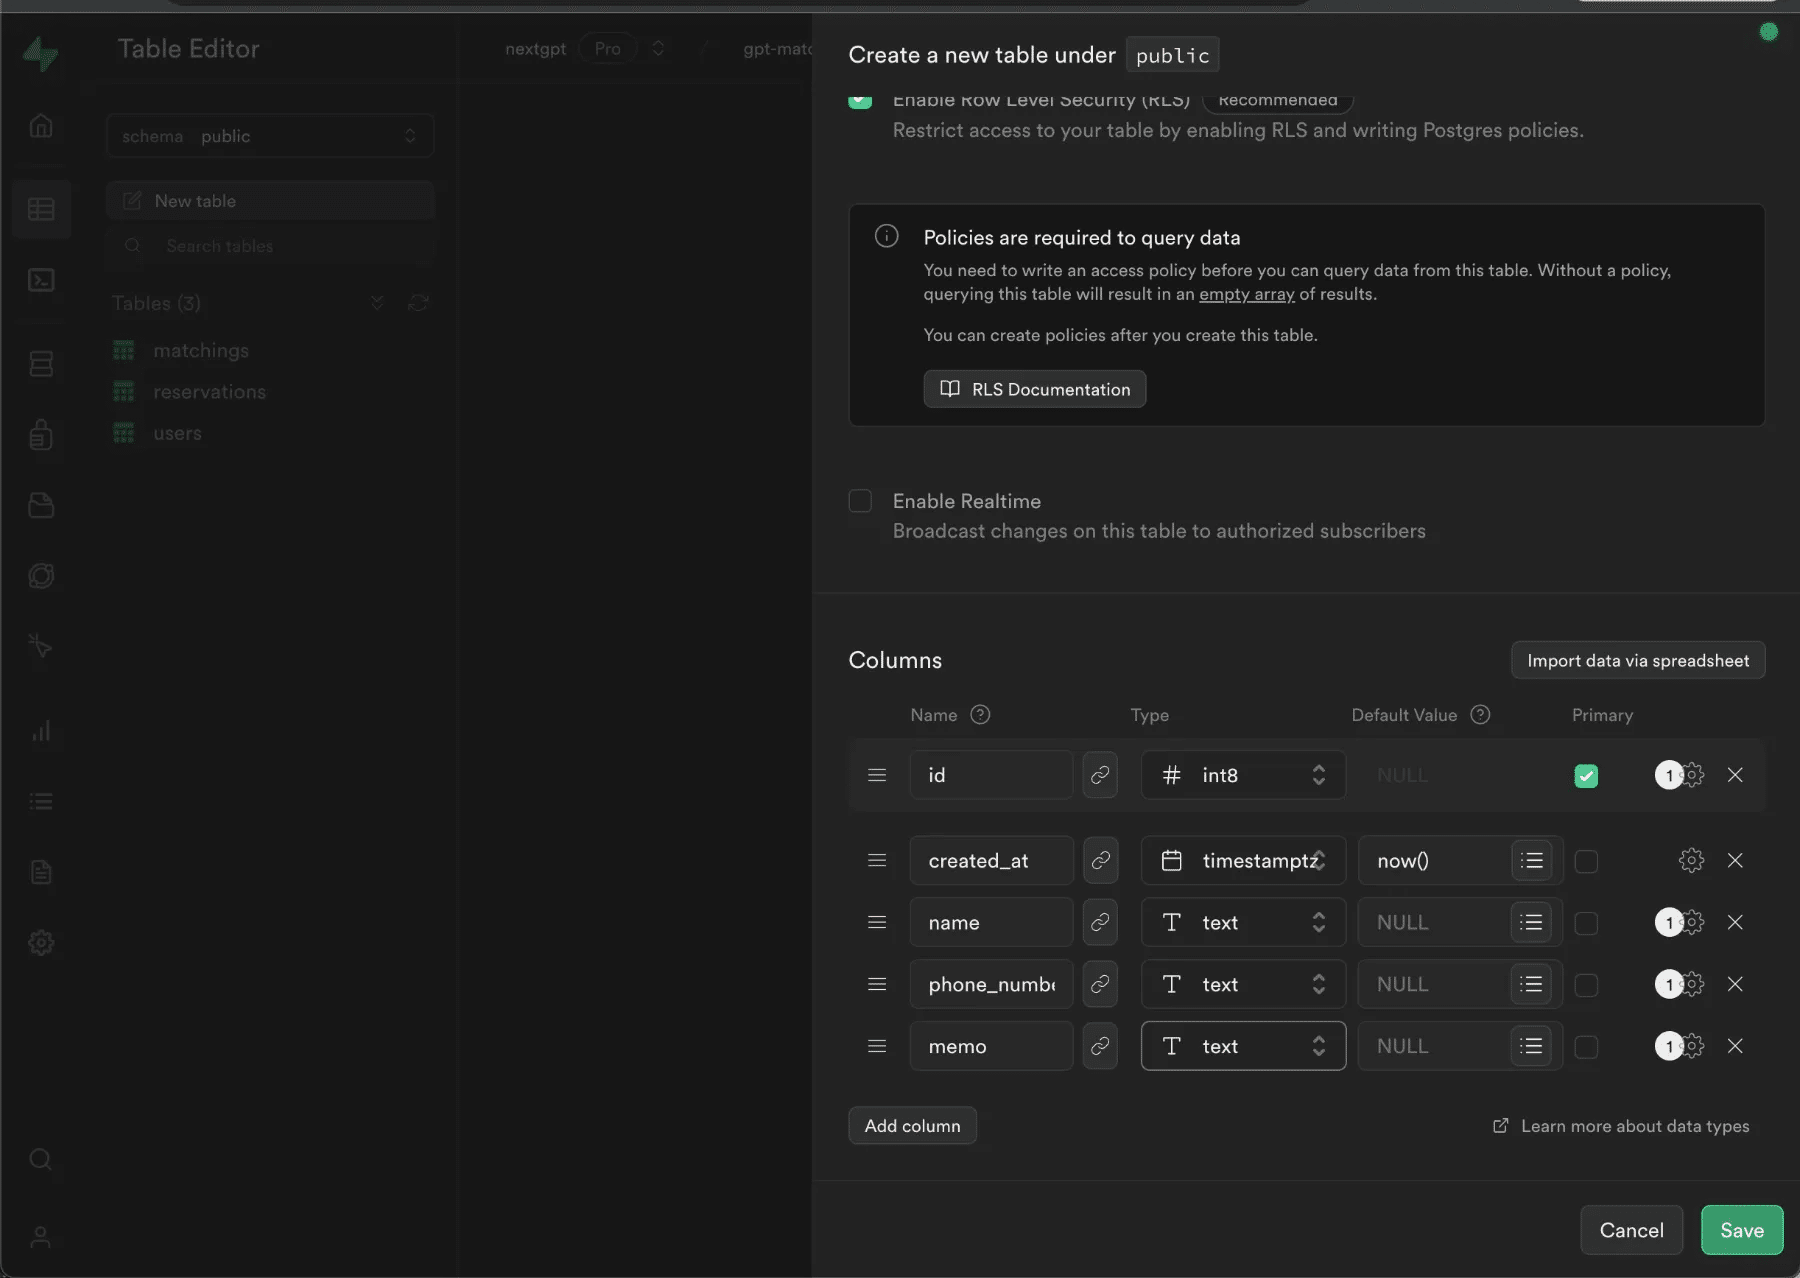Image resolution: width=1800 pixels, height=1278 pixels.
Task: Remove the memo column with X icon
Action: 1735,1046
